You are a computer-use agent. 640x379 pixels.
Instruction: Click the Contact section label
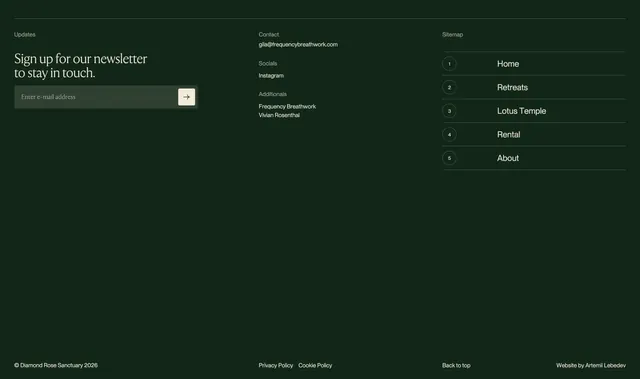pos(269,35)
